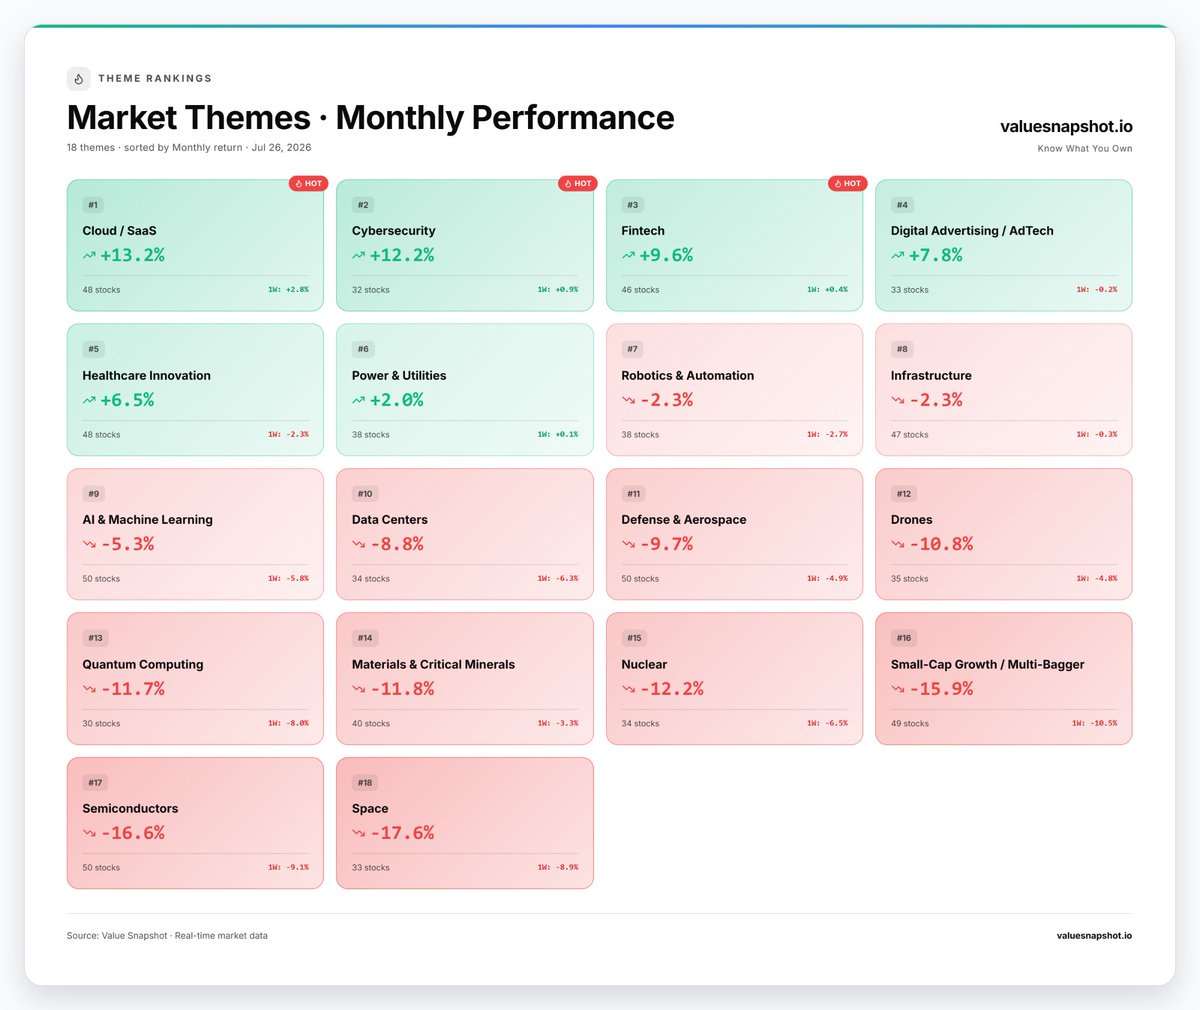Click the Small-Cap Growth / Multi-Bagger title

[x=987, y=664]
